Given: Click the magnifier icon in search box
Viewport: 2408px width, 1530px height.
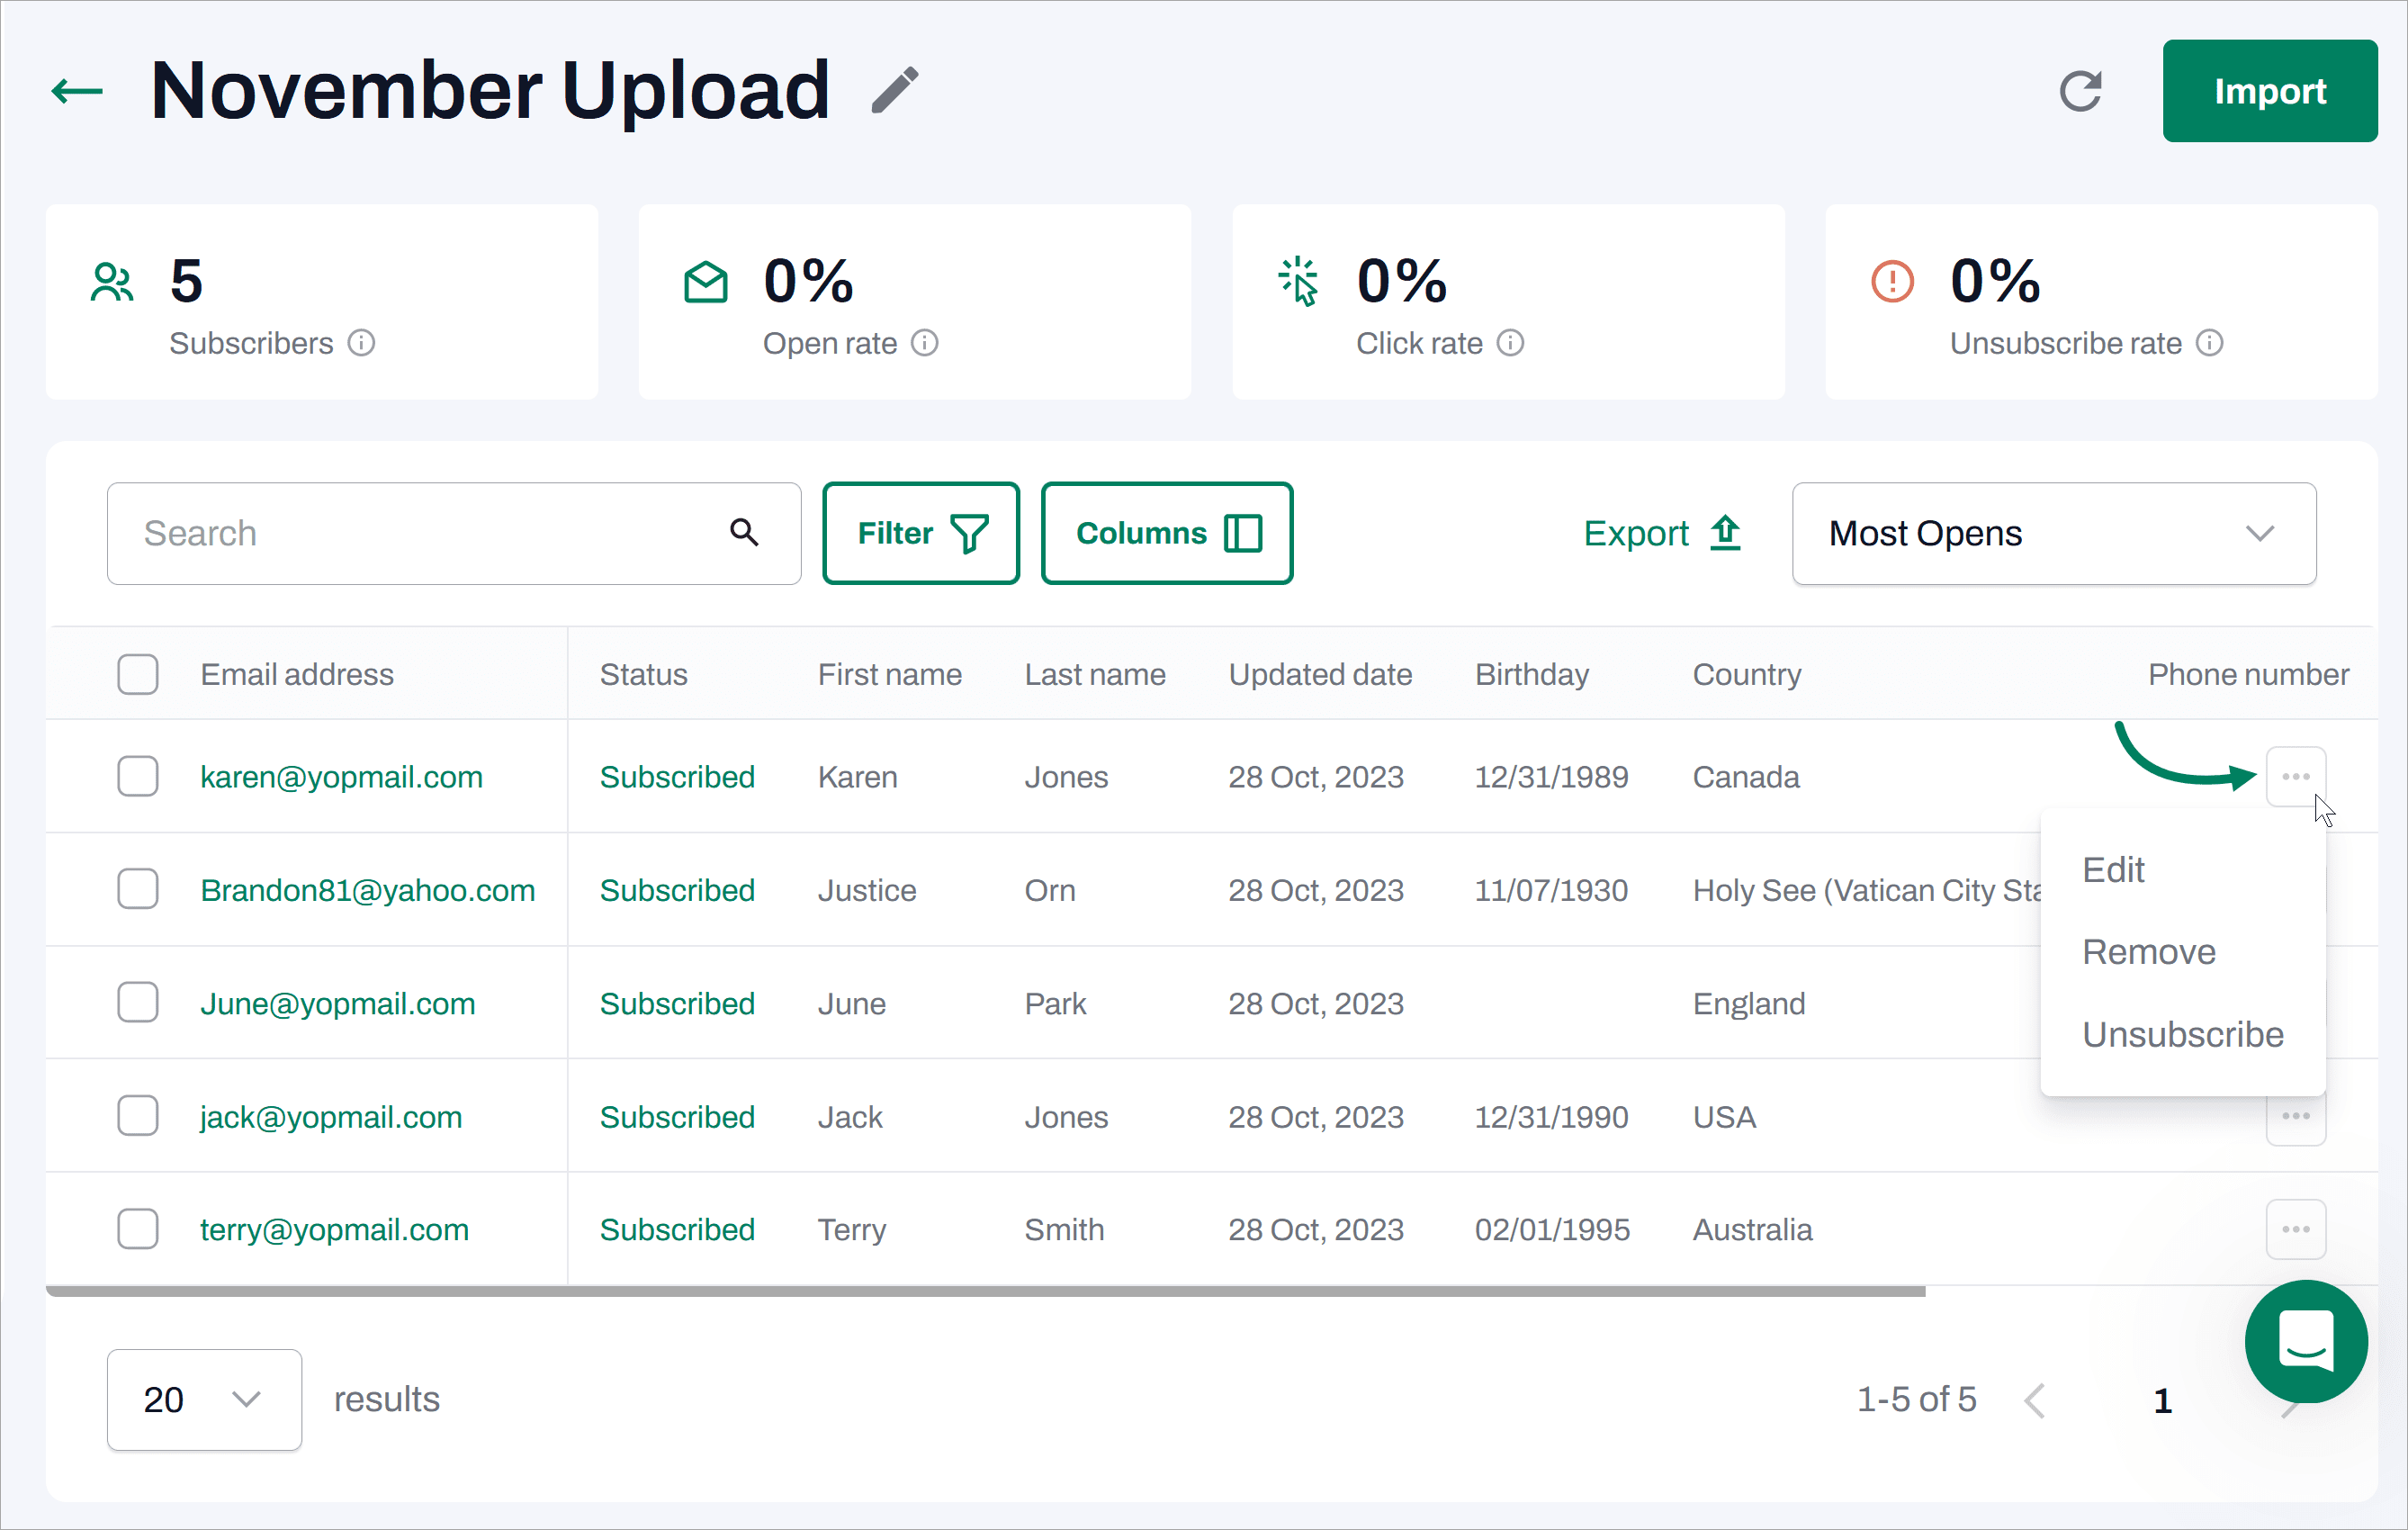Looking at the screenshot, I should click(x=744, y=532).
